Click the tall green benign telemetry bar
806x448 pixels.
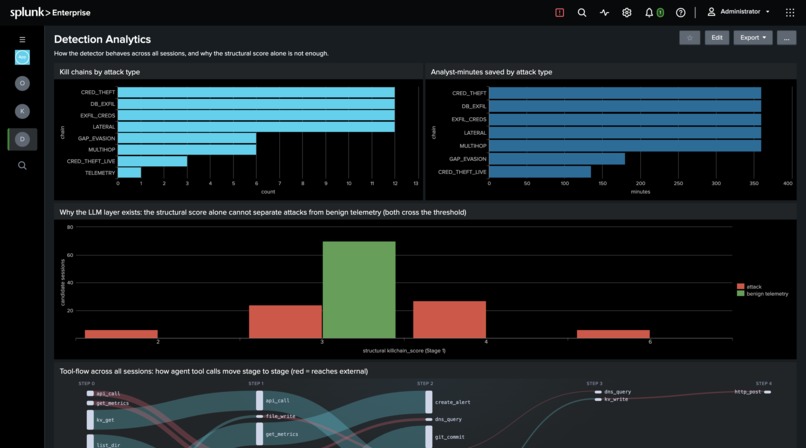tap(359, 290)
